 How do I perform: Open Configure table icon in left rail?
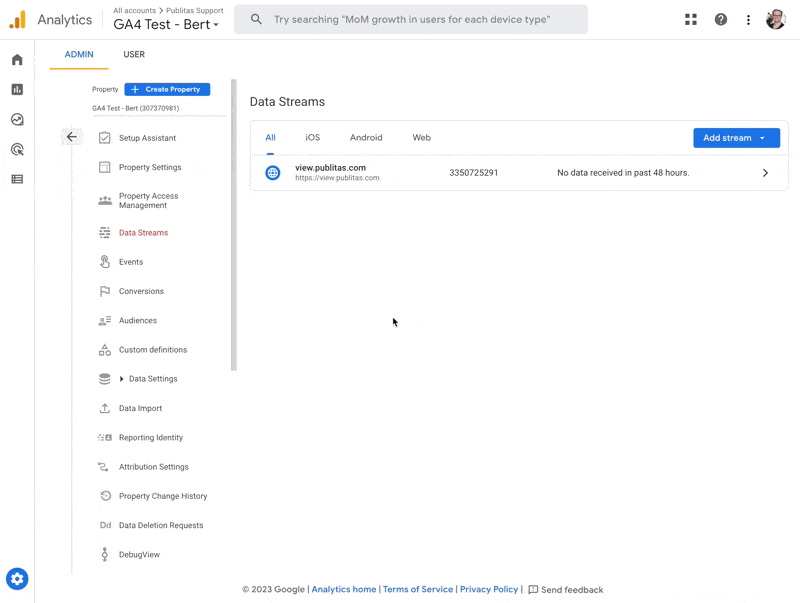(17, 179)
